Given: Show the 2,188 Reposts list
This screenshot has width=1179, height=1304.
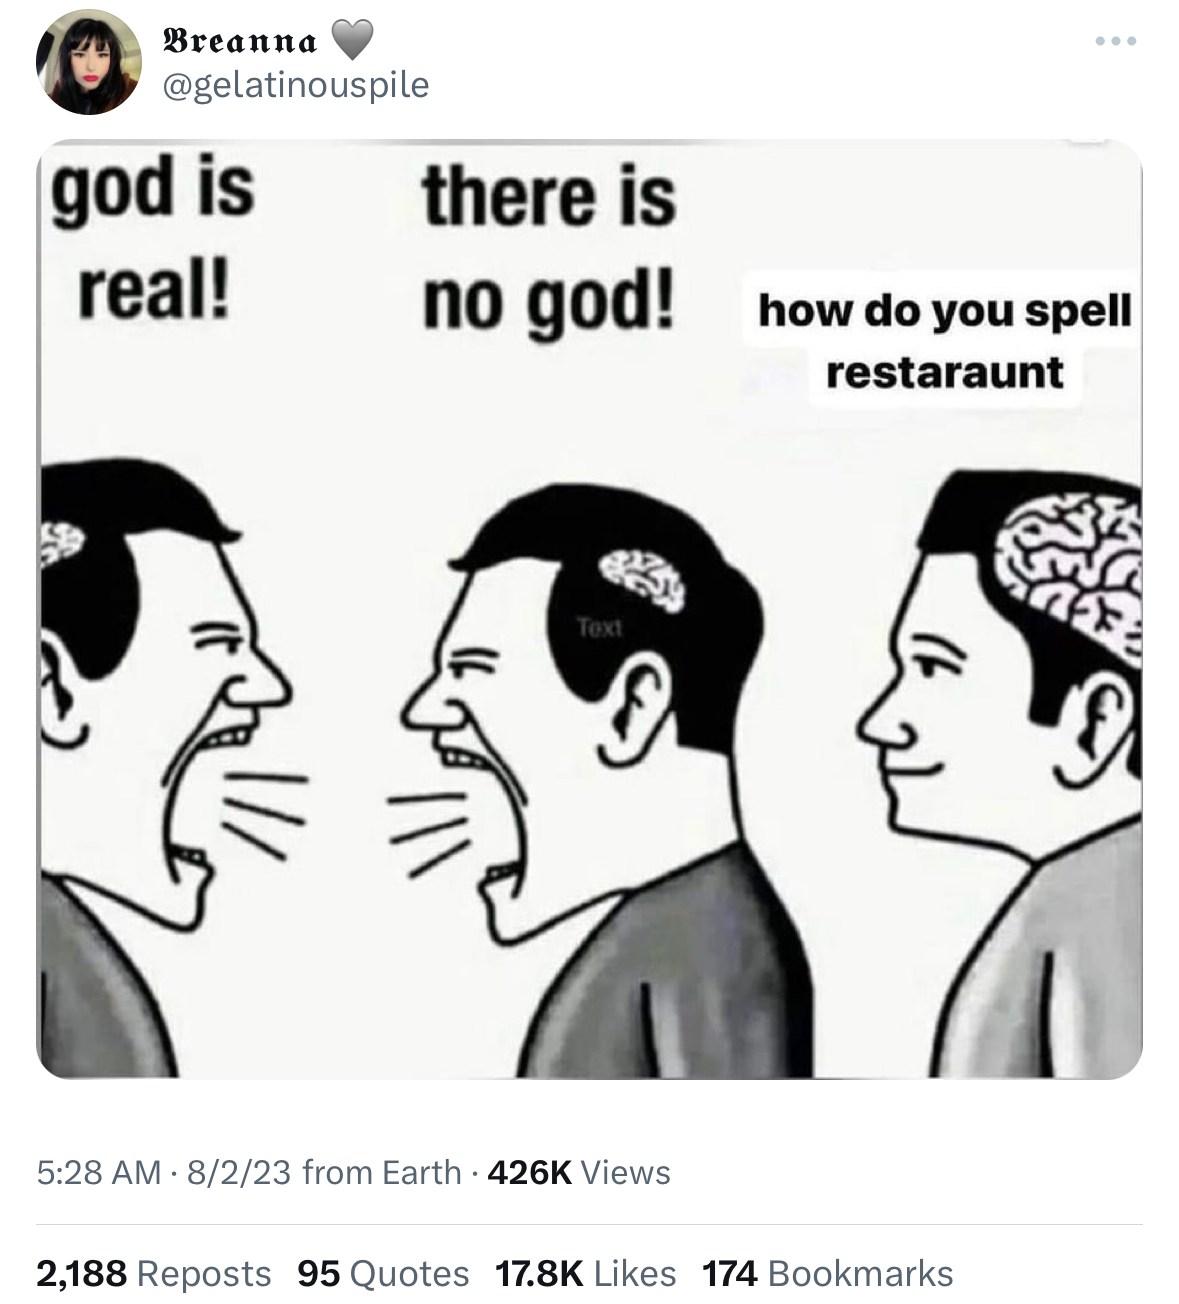Looking at the screenshot, I should (154, 1273).
